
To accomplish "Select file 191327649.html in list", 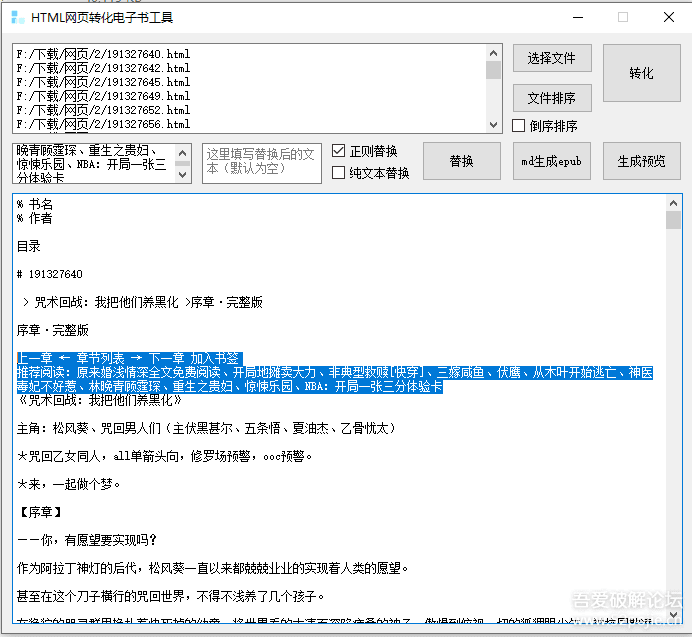I will coord(103,96).
